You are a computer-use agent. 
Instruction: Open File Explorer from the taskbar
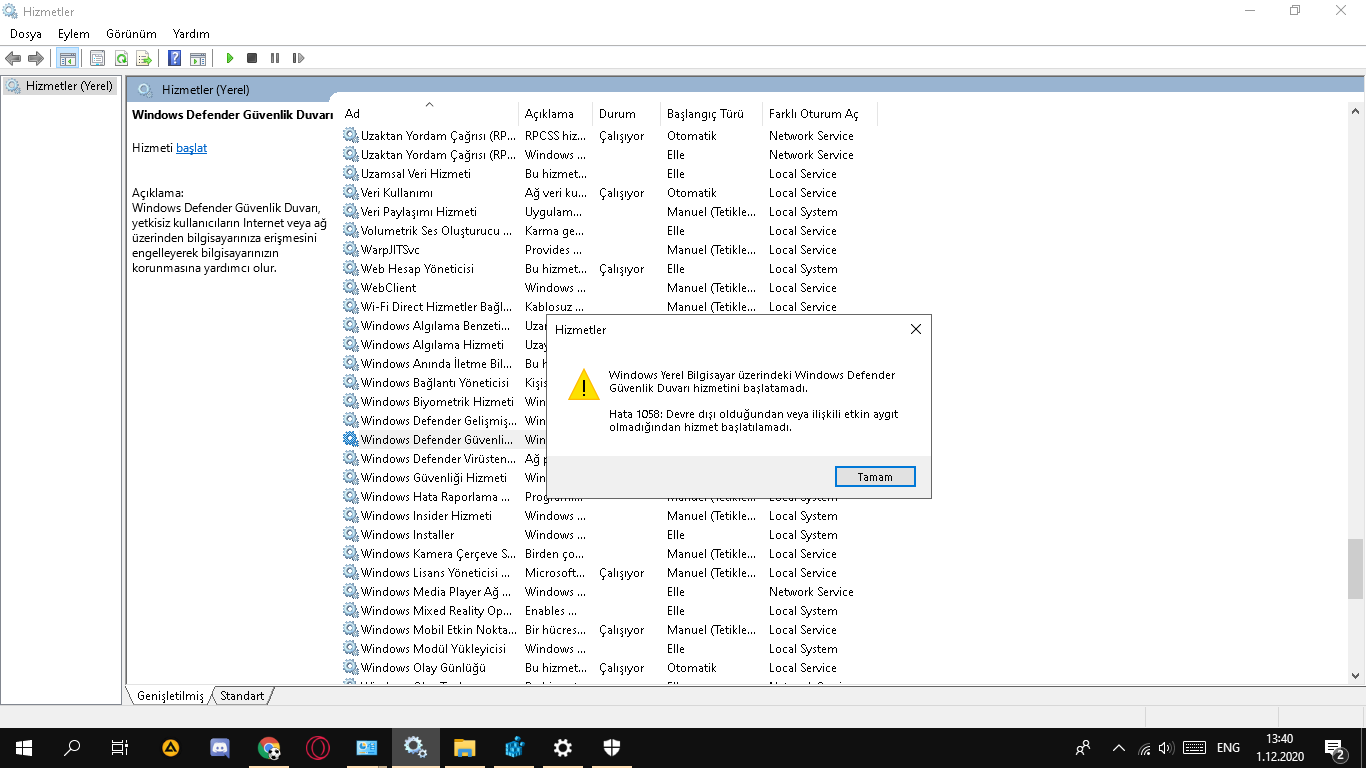pos(465,747)
